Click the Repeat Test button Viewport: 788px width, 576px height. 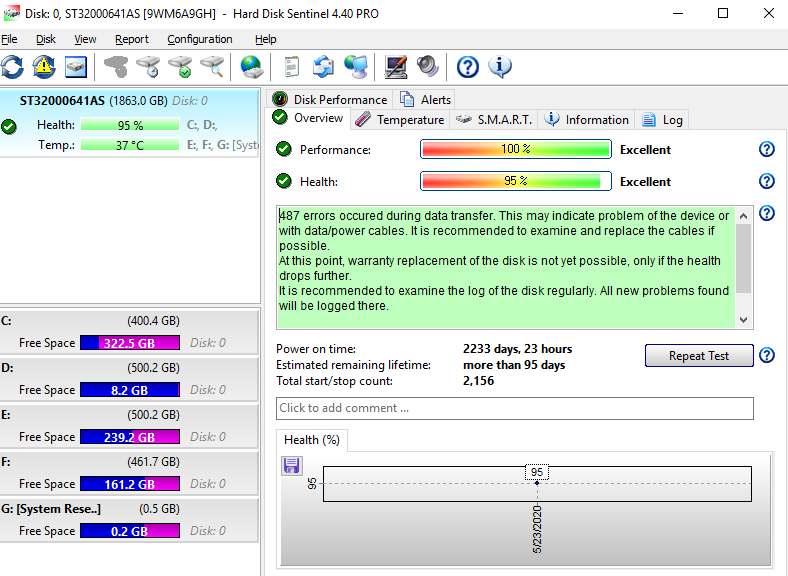699,355
